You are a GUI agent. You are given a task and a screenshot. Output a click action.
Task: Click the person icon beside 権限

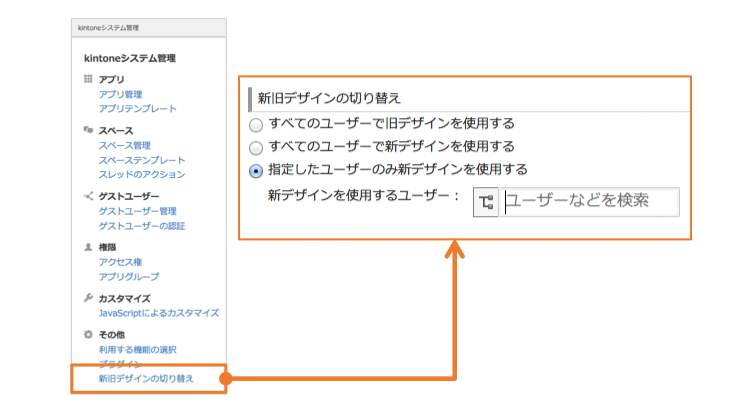click(88, 246)
